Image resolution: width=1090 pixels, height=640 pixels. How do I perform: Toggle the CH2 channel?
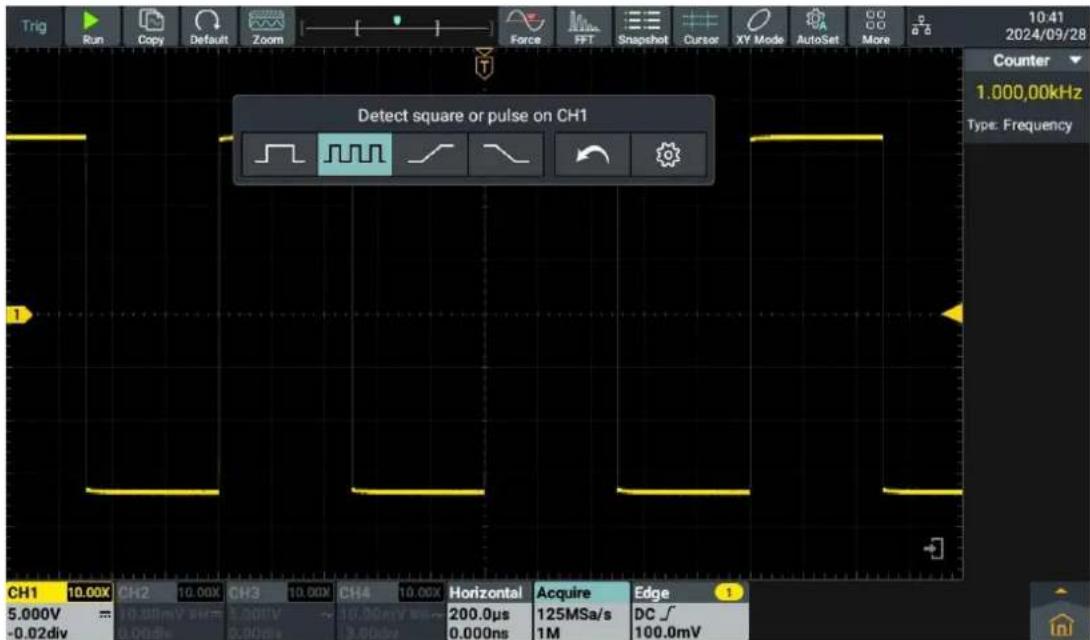[169, 611]
